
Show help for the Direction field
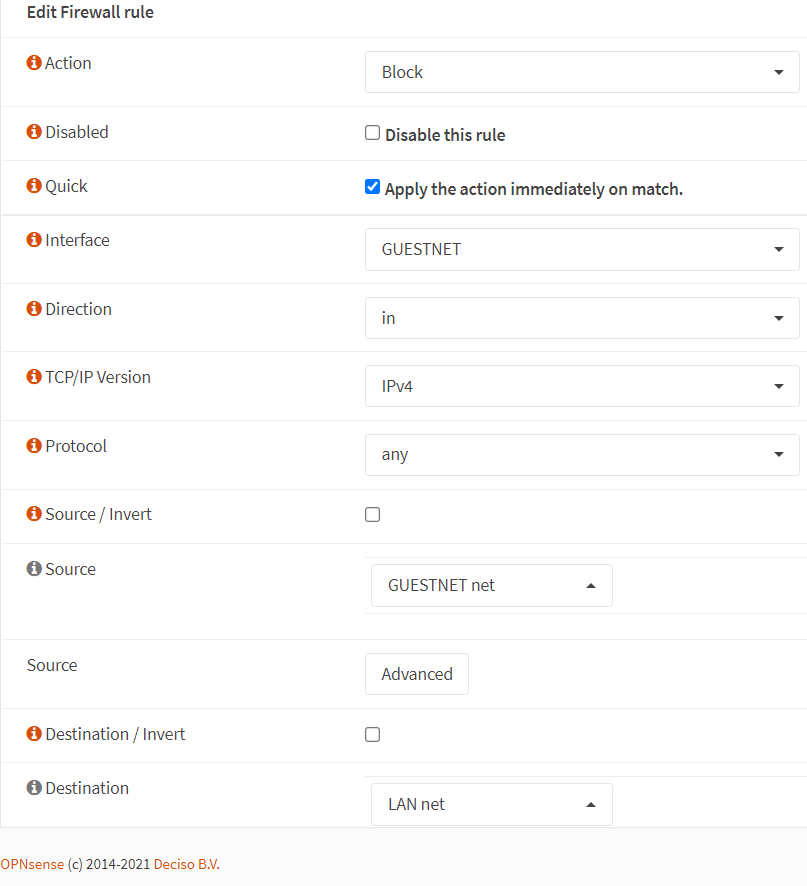click(34, 309)
